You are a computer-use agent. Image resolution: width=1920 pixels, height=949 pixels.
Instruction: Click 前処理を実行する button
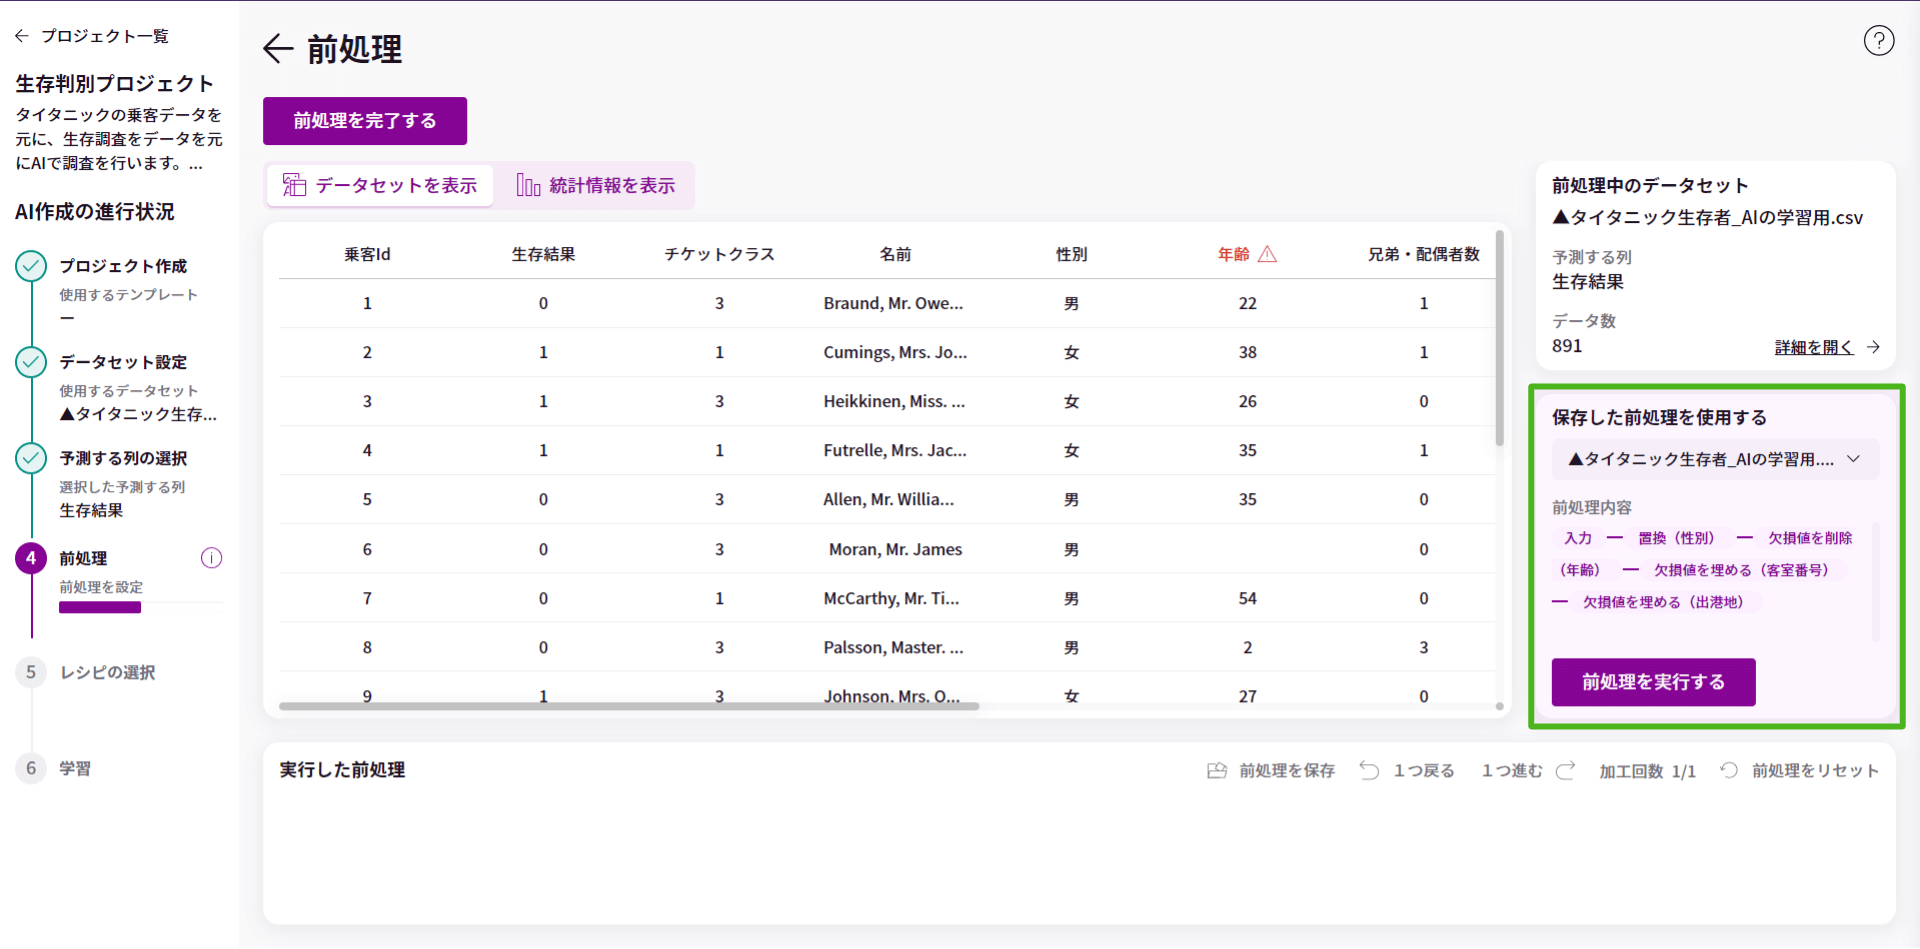tap(1653, 682)
